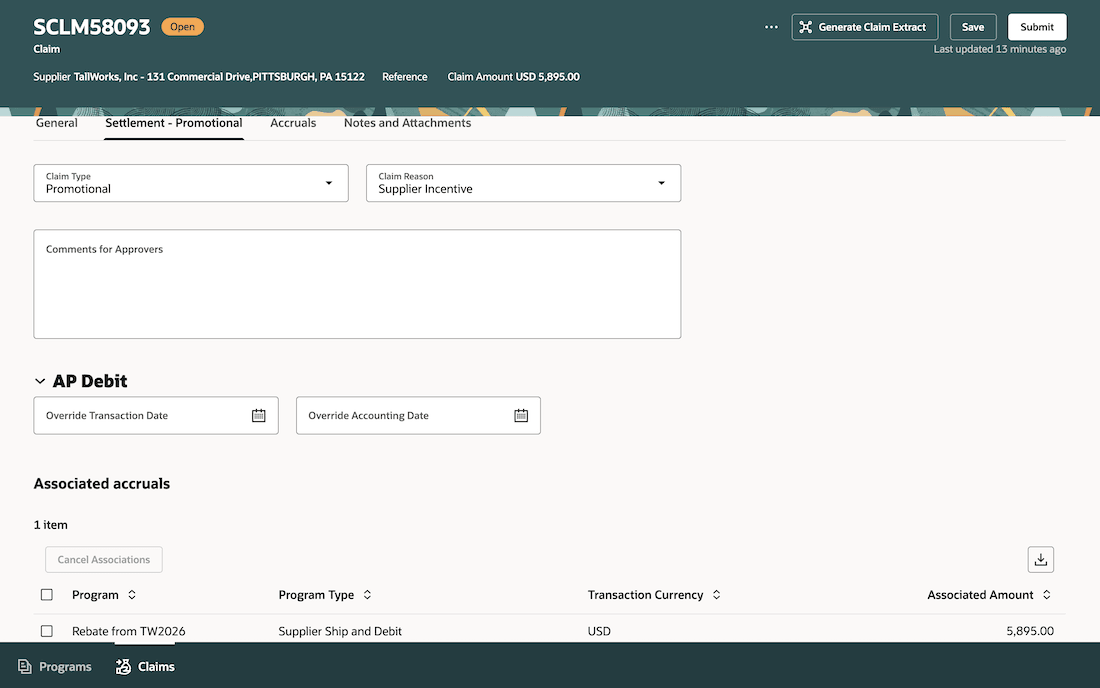Click the Open status badge
This screenshot has width=1100, height=688.
182,27
